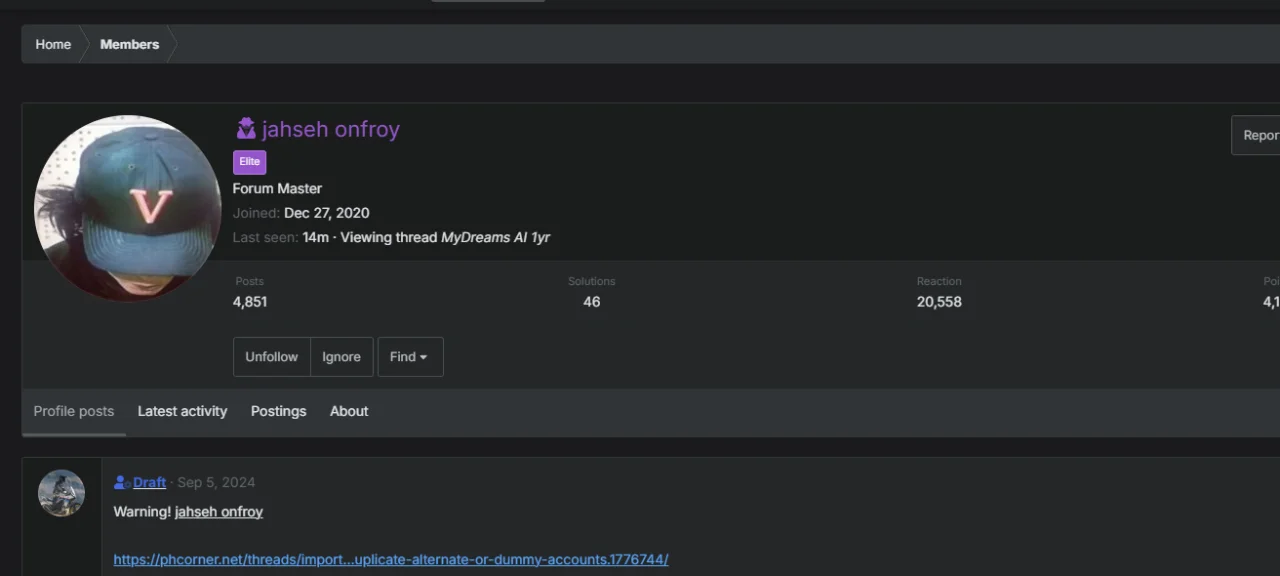The image size is (1280, 576).
Task: Click the Sep 5, 2024 post date
Action: point(216,482)
